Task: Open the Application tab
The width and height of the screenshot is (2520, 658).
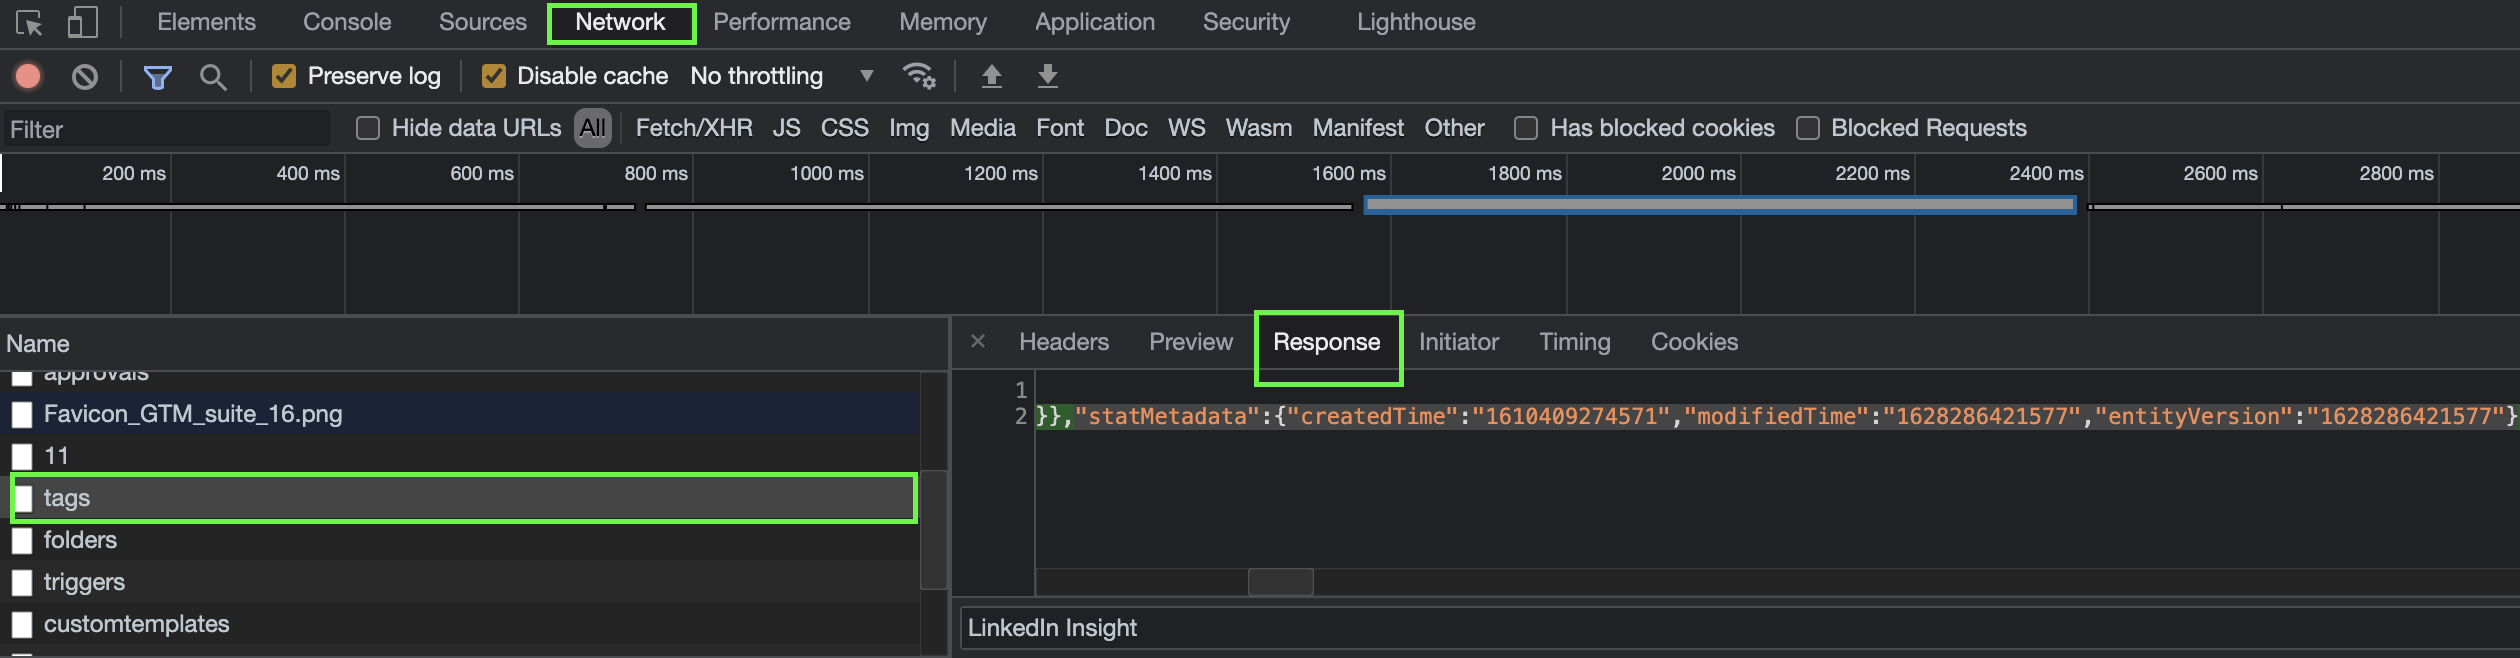Action: click(x=1095, y=22)
